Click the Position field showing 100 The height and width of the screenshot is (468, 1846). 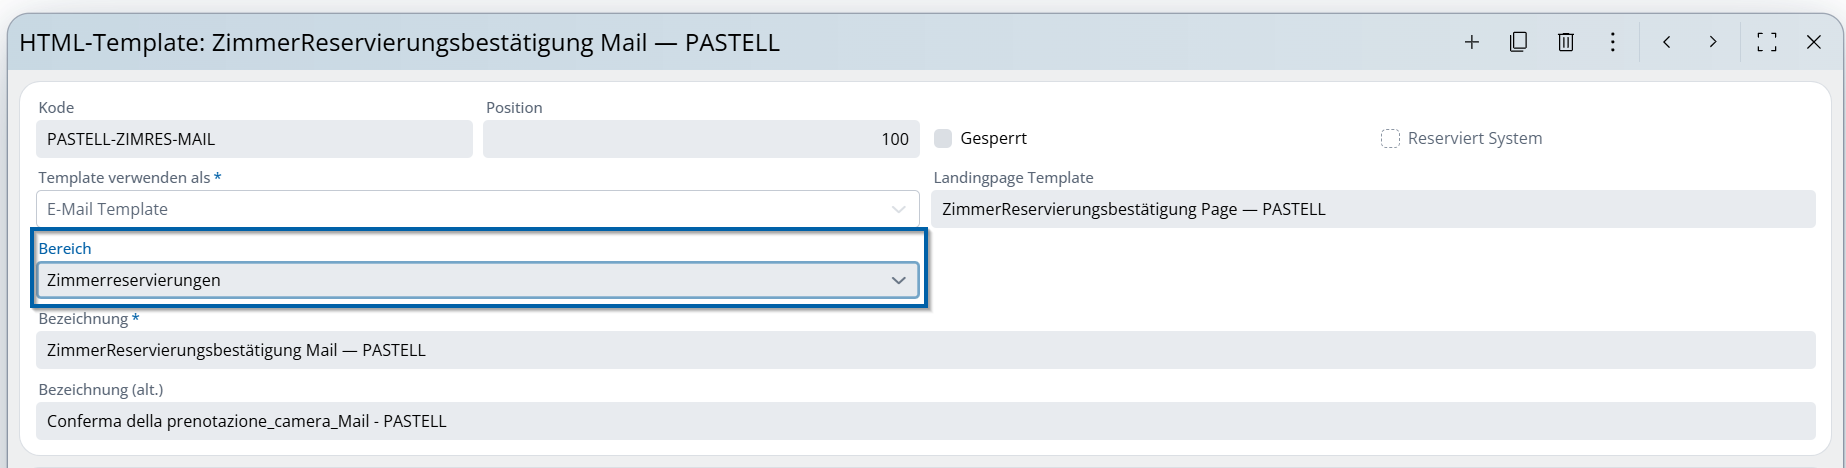click(x=700, y=139)
